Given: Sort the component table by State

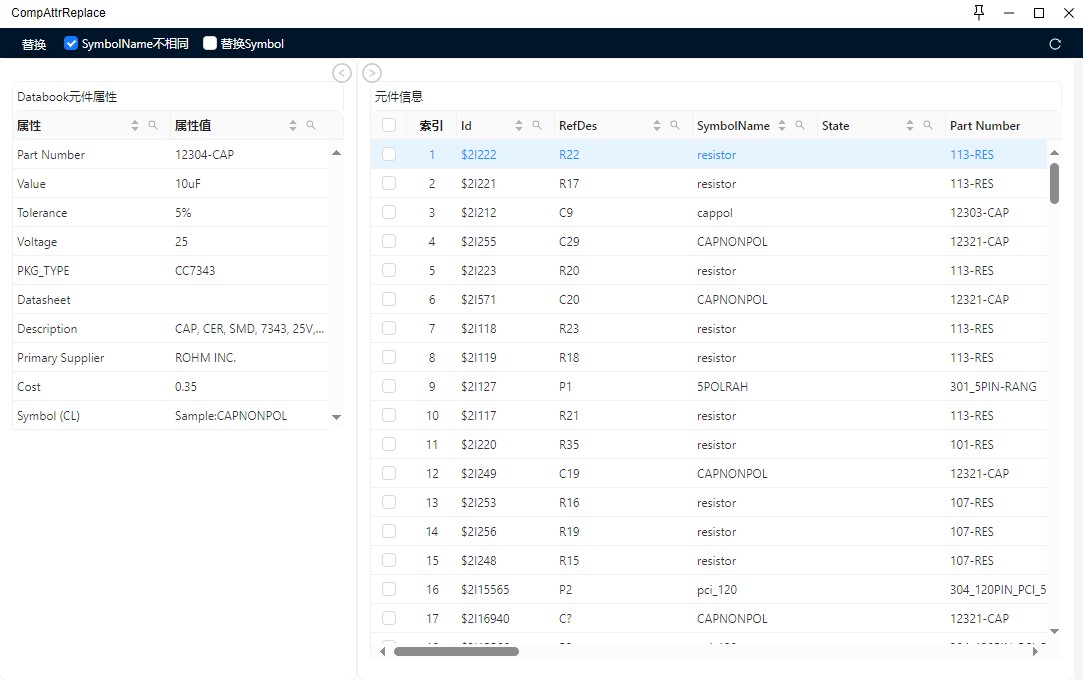Looking at the screenshot, I should pos(910,125).
